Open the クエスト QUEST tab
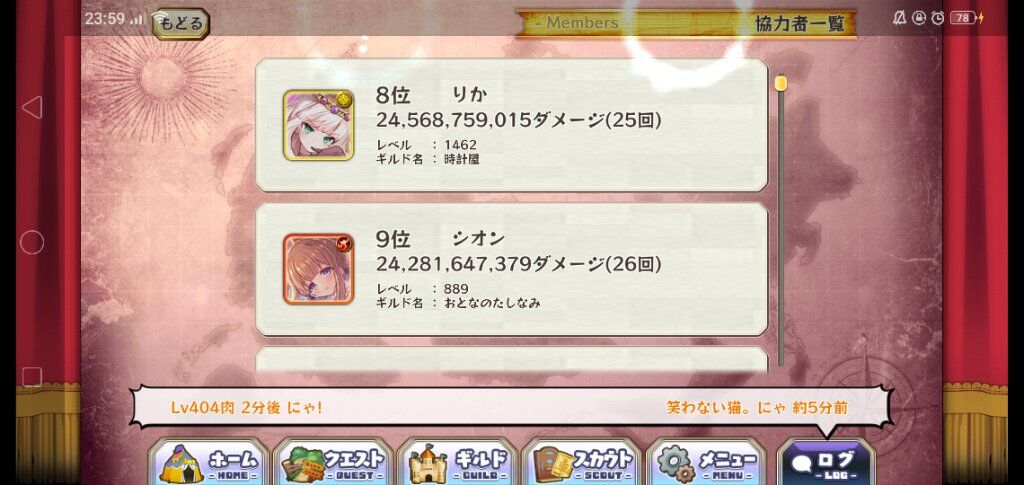This screenshot has height=485, width=1024. tap(333, 462)
